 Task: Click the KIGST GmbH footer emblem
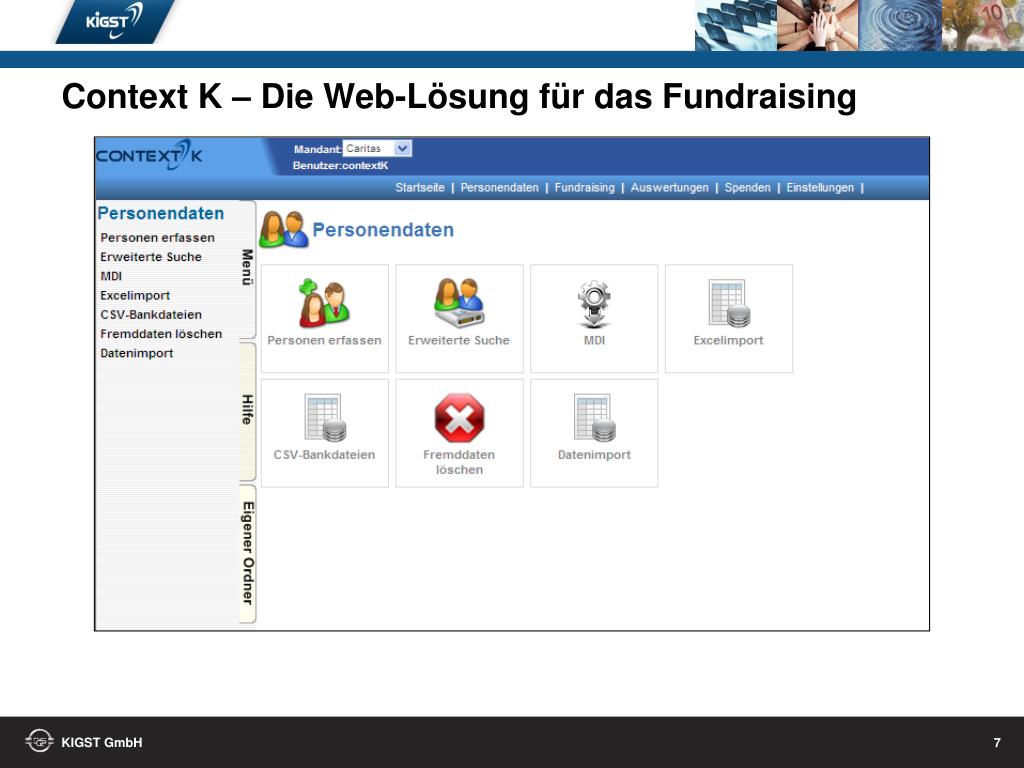[x=39, y=742]
